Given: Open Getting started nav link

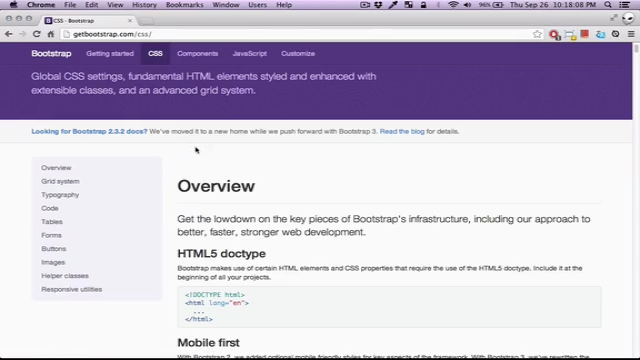Looking at the screenshot, I should pyautogui.click(x=110, y=53).
